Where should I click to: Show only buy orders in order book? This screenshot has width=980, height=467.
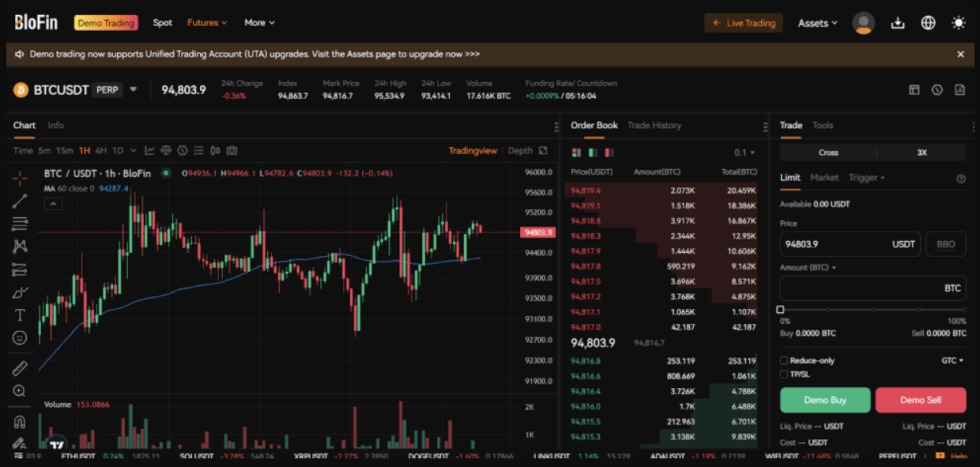coord(592,153)
